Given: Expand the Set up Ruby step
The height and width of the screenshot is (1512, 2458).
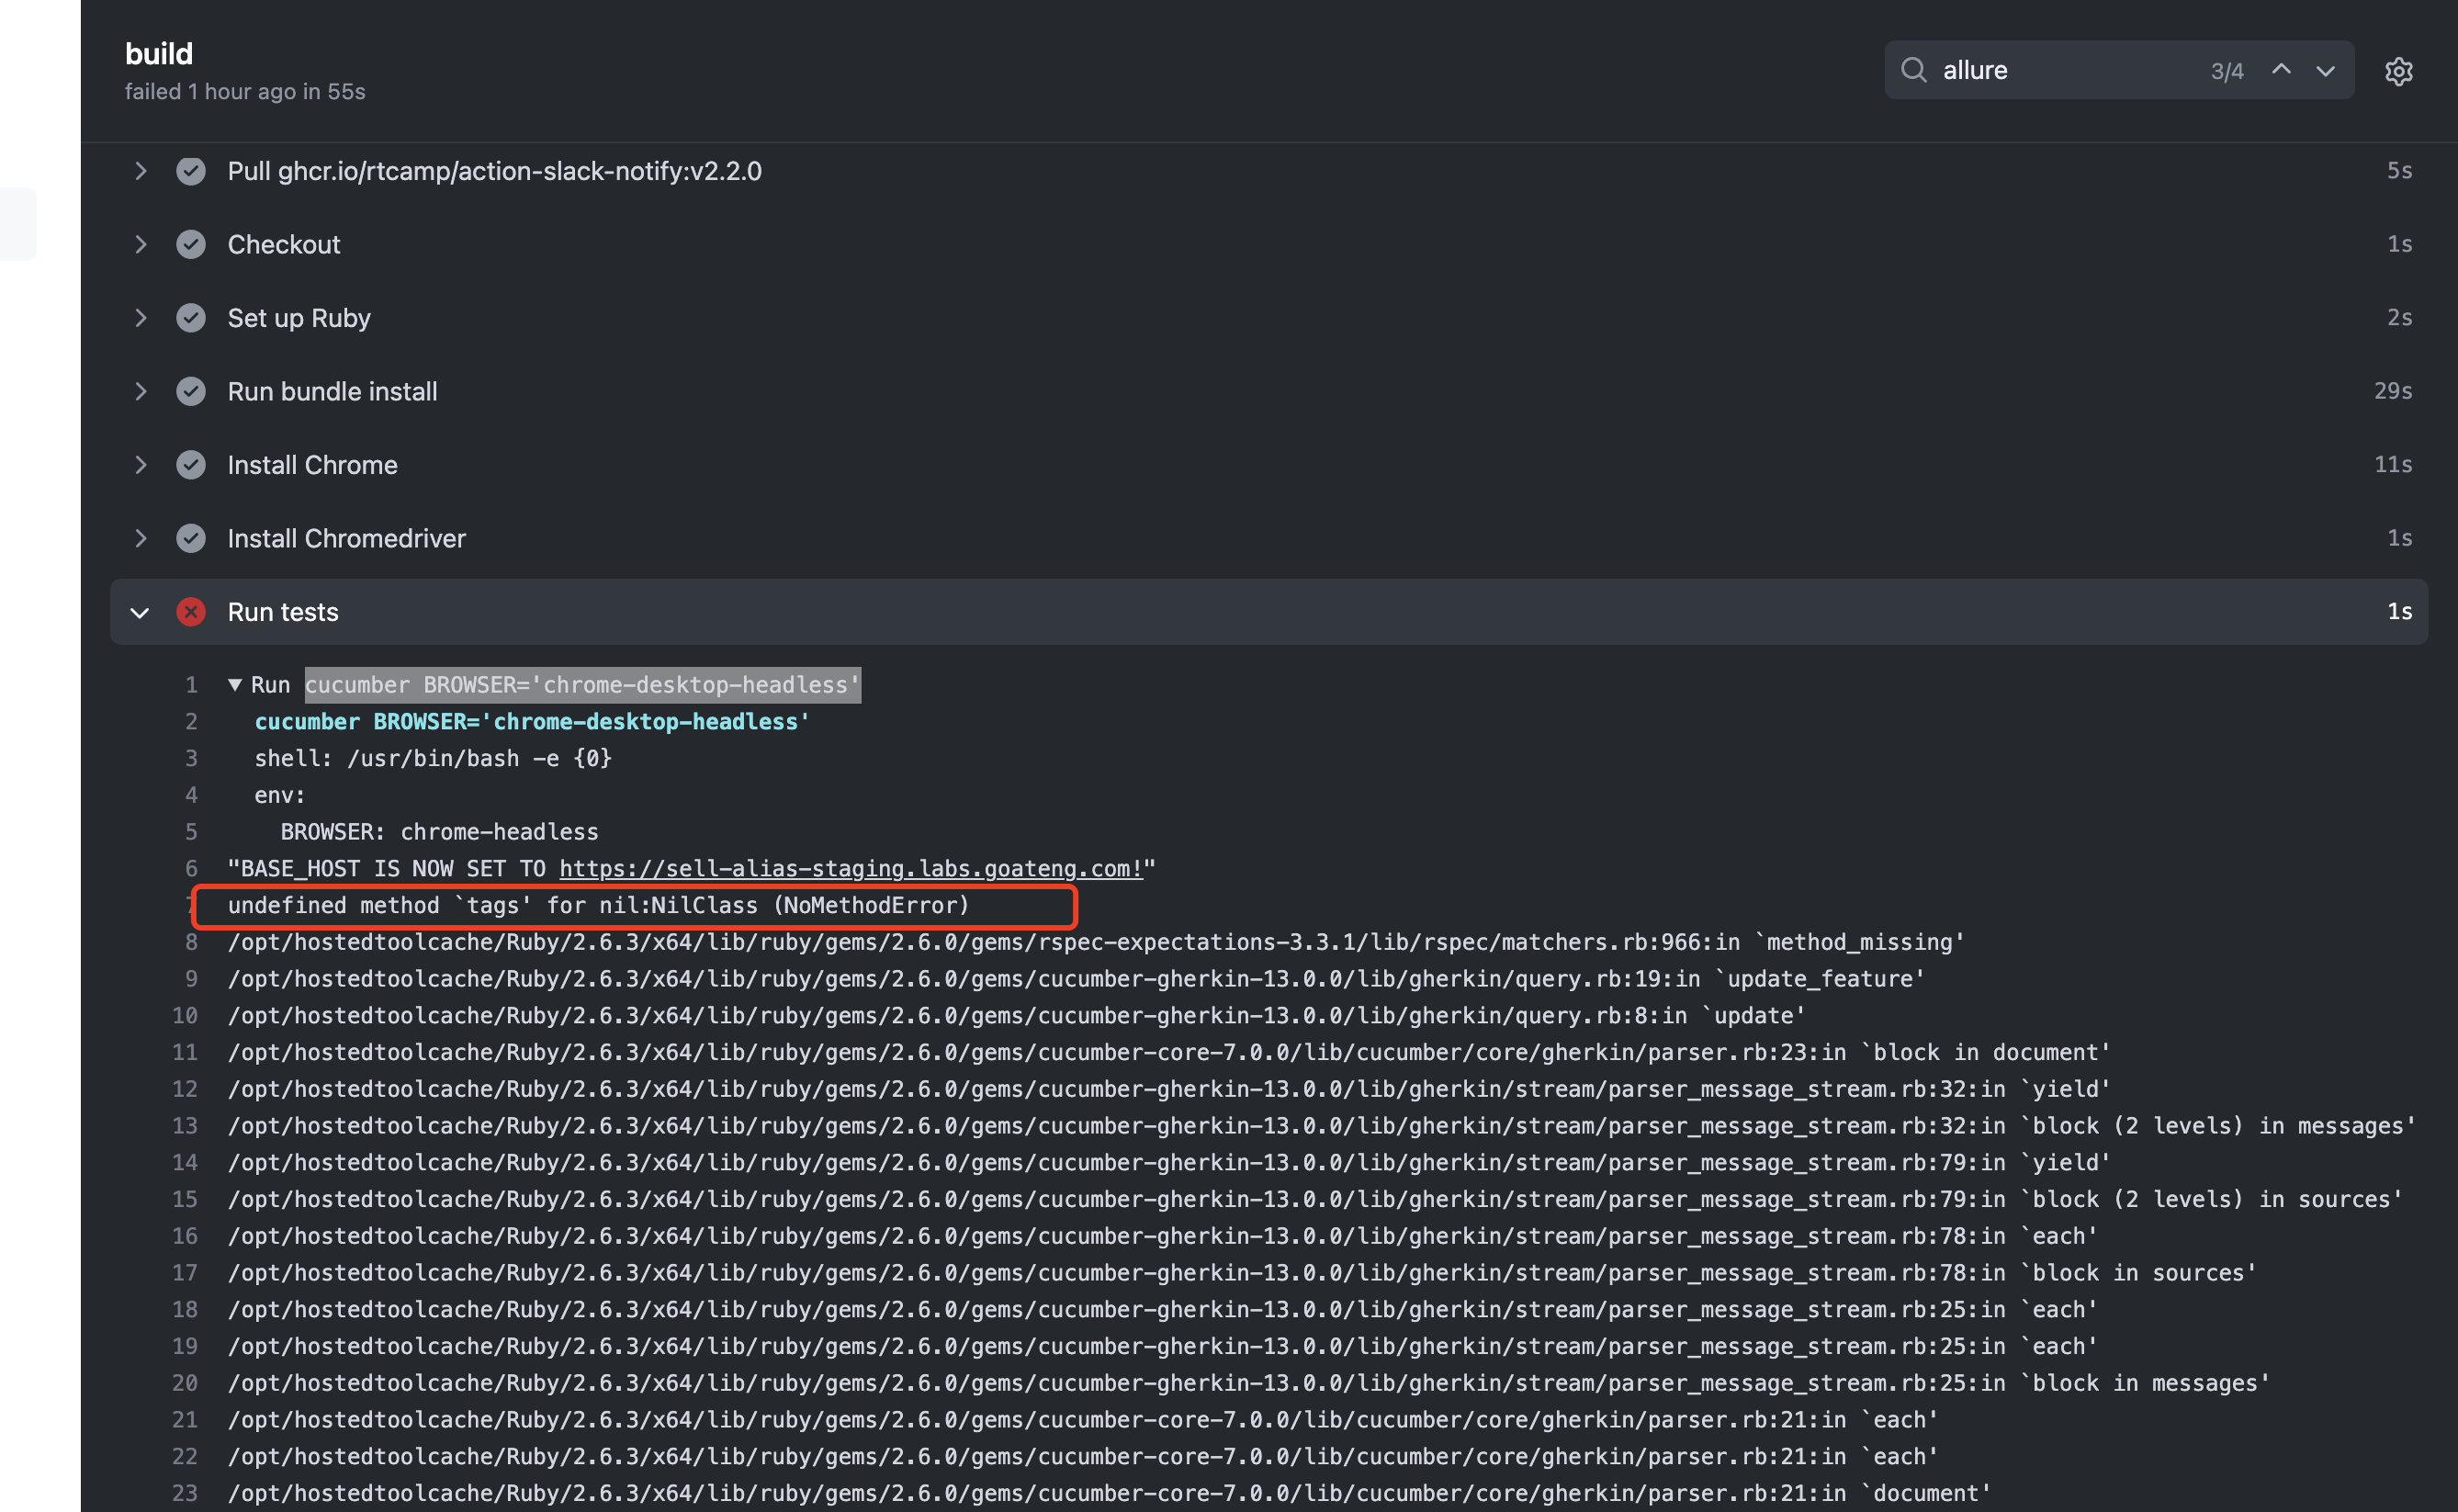Looking at the screenshot, I should click(x=140, y=318).
